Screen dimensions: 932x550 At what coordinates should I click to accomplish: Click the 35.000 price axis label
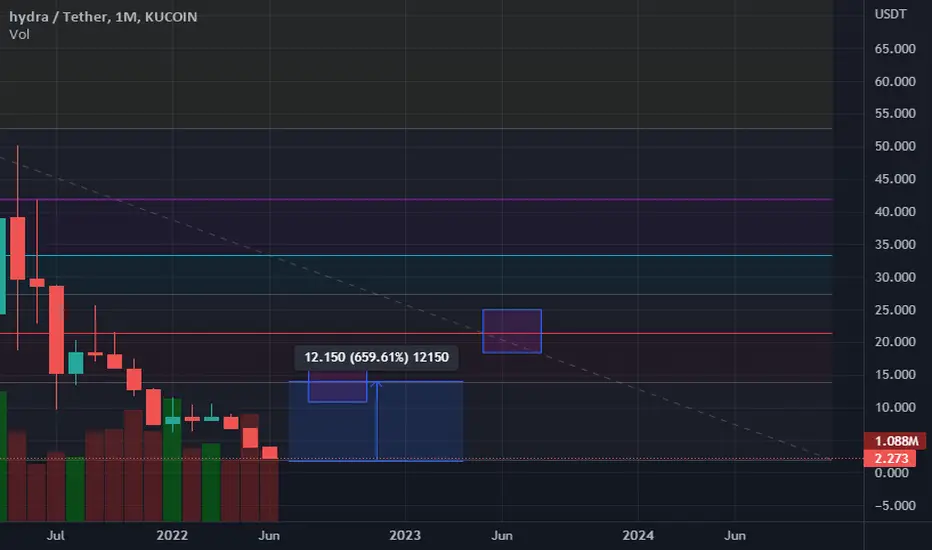(895, 244)
